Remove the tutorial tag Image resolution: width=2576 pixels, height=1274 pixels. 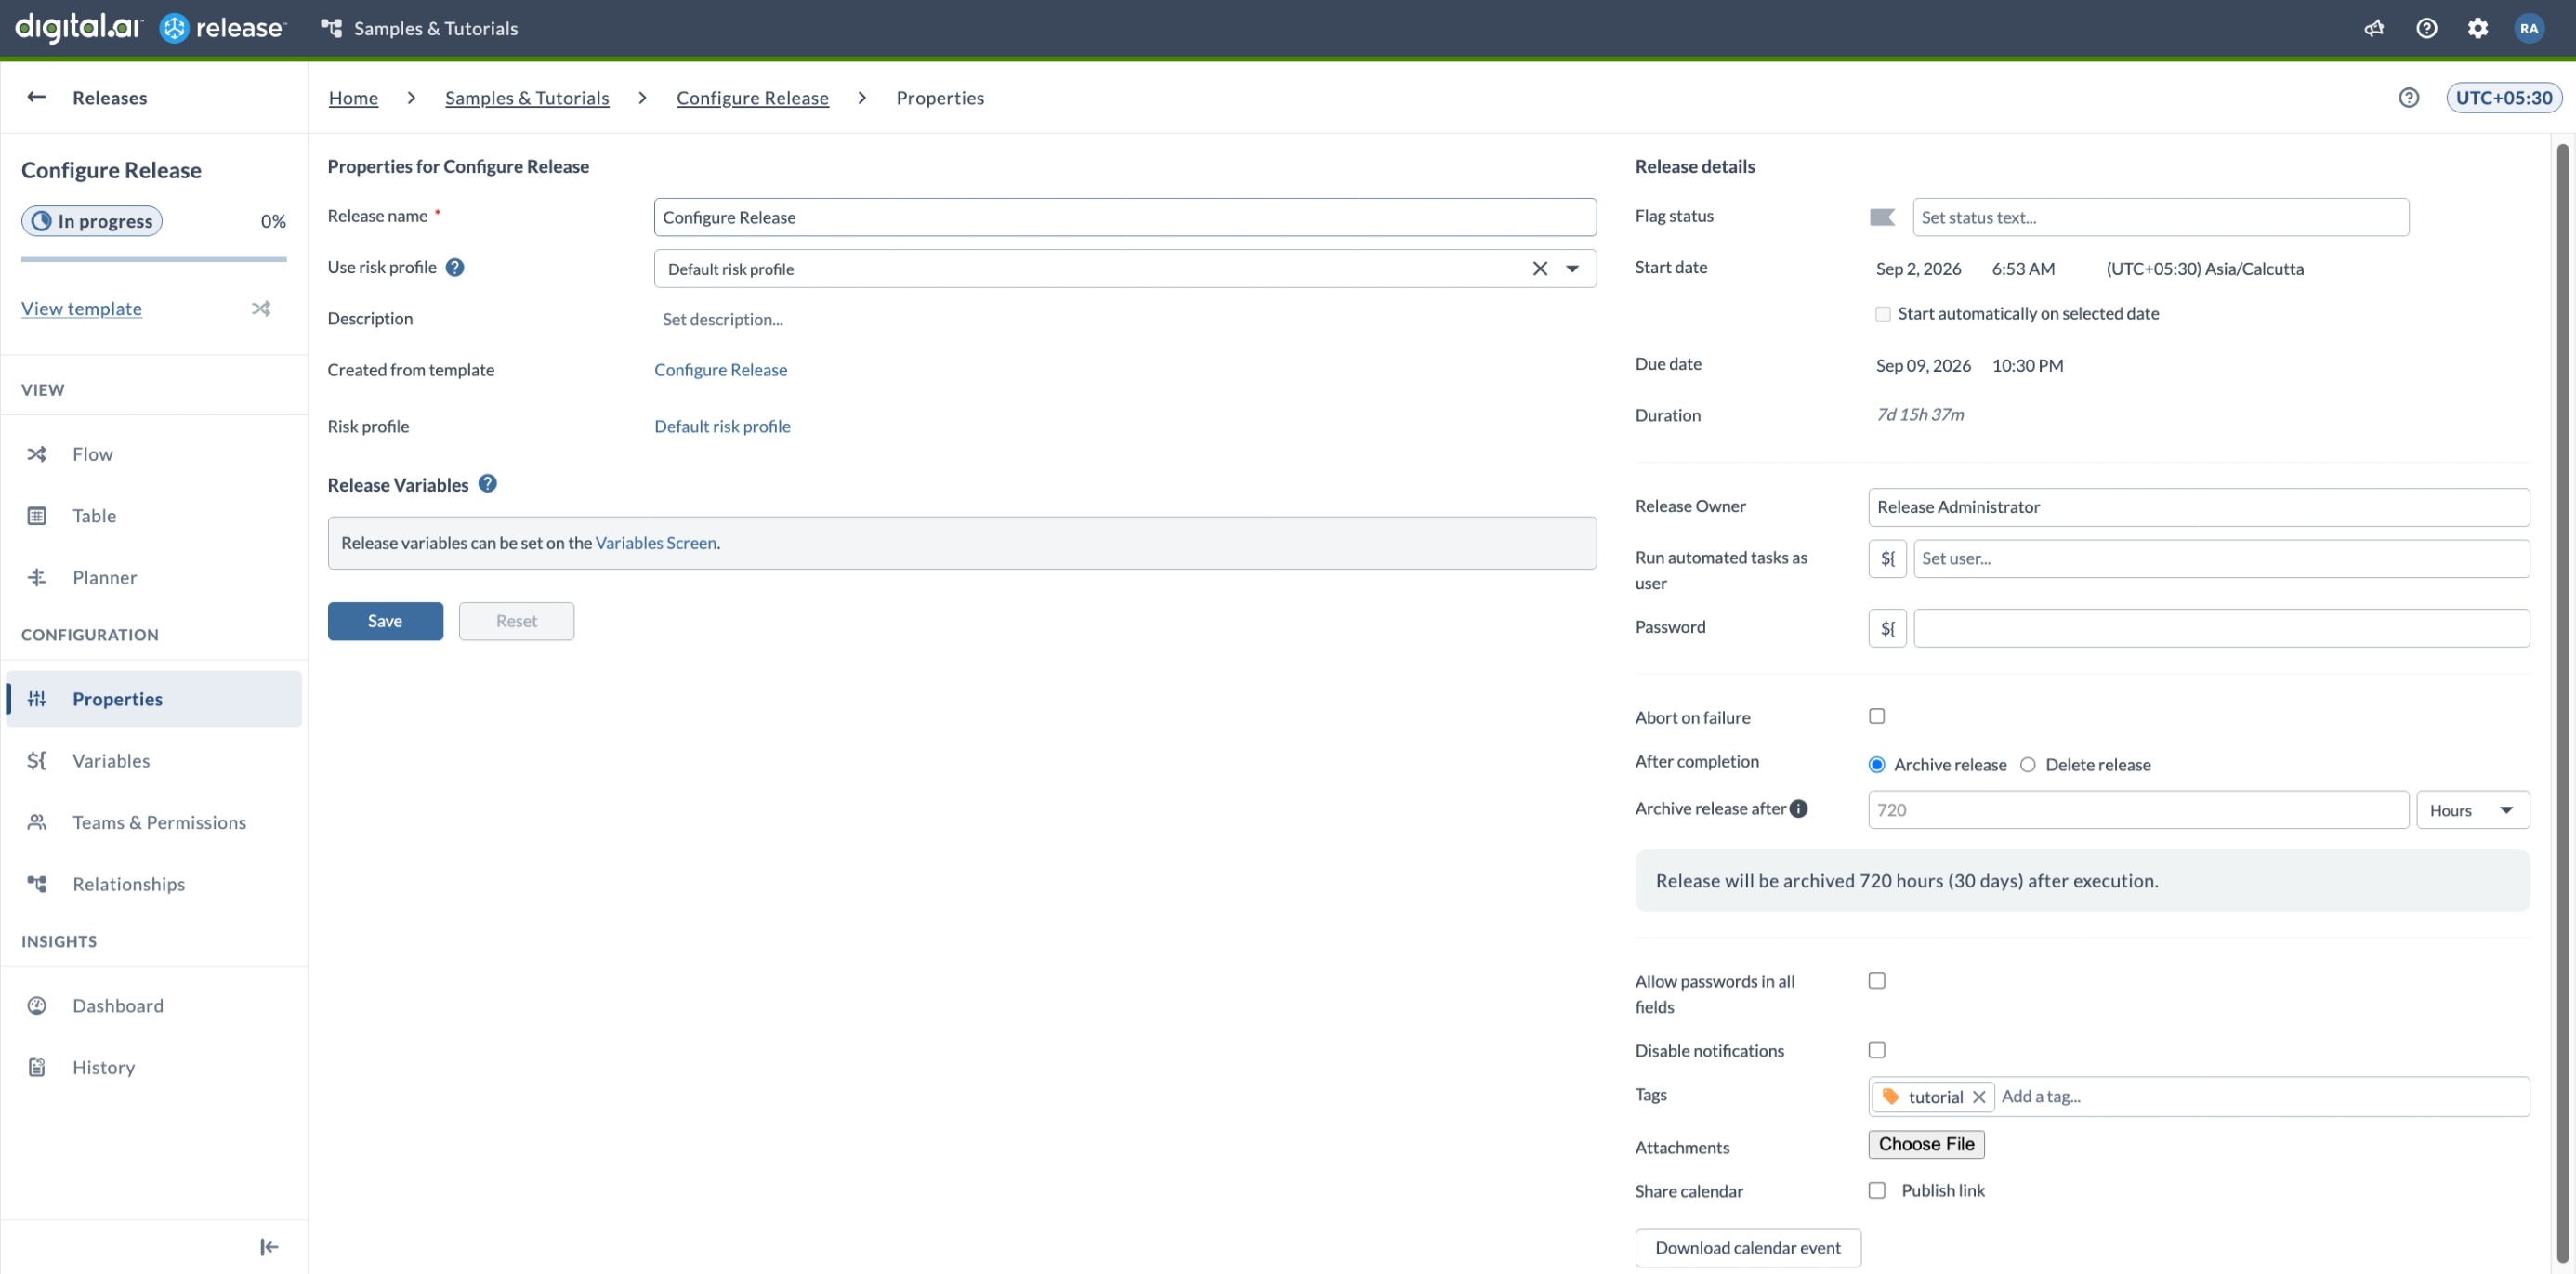click(x=1978, y=1096)
